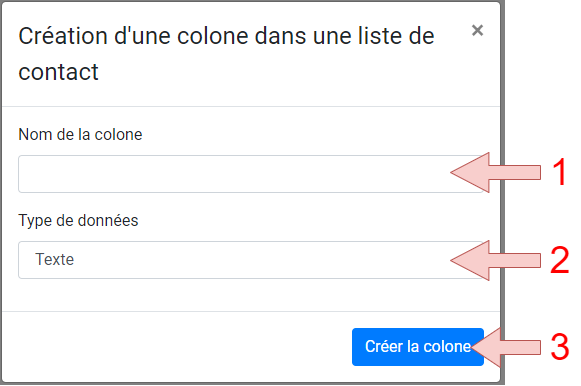Image resolution: width=581 pixels, height=386 pixels.
Task: Open the 'Type de données' dropdown
Action: (x=251, y=260)
